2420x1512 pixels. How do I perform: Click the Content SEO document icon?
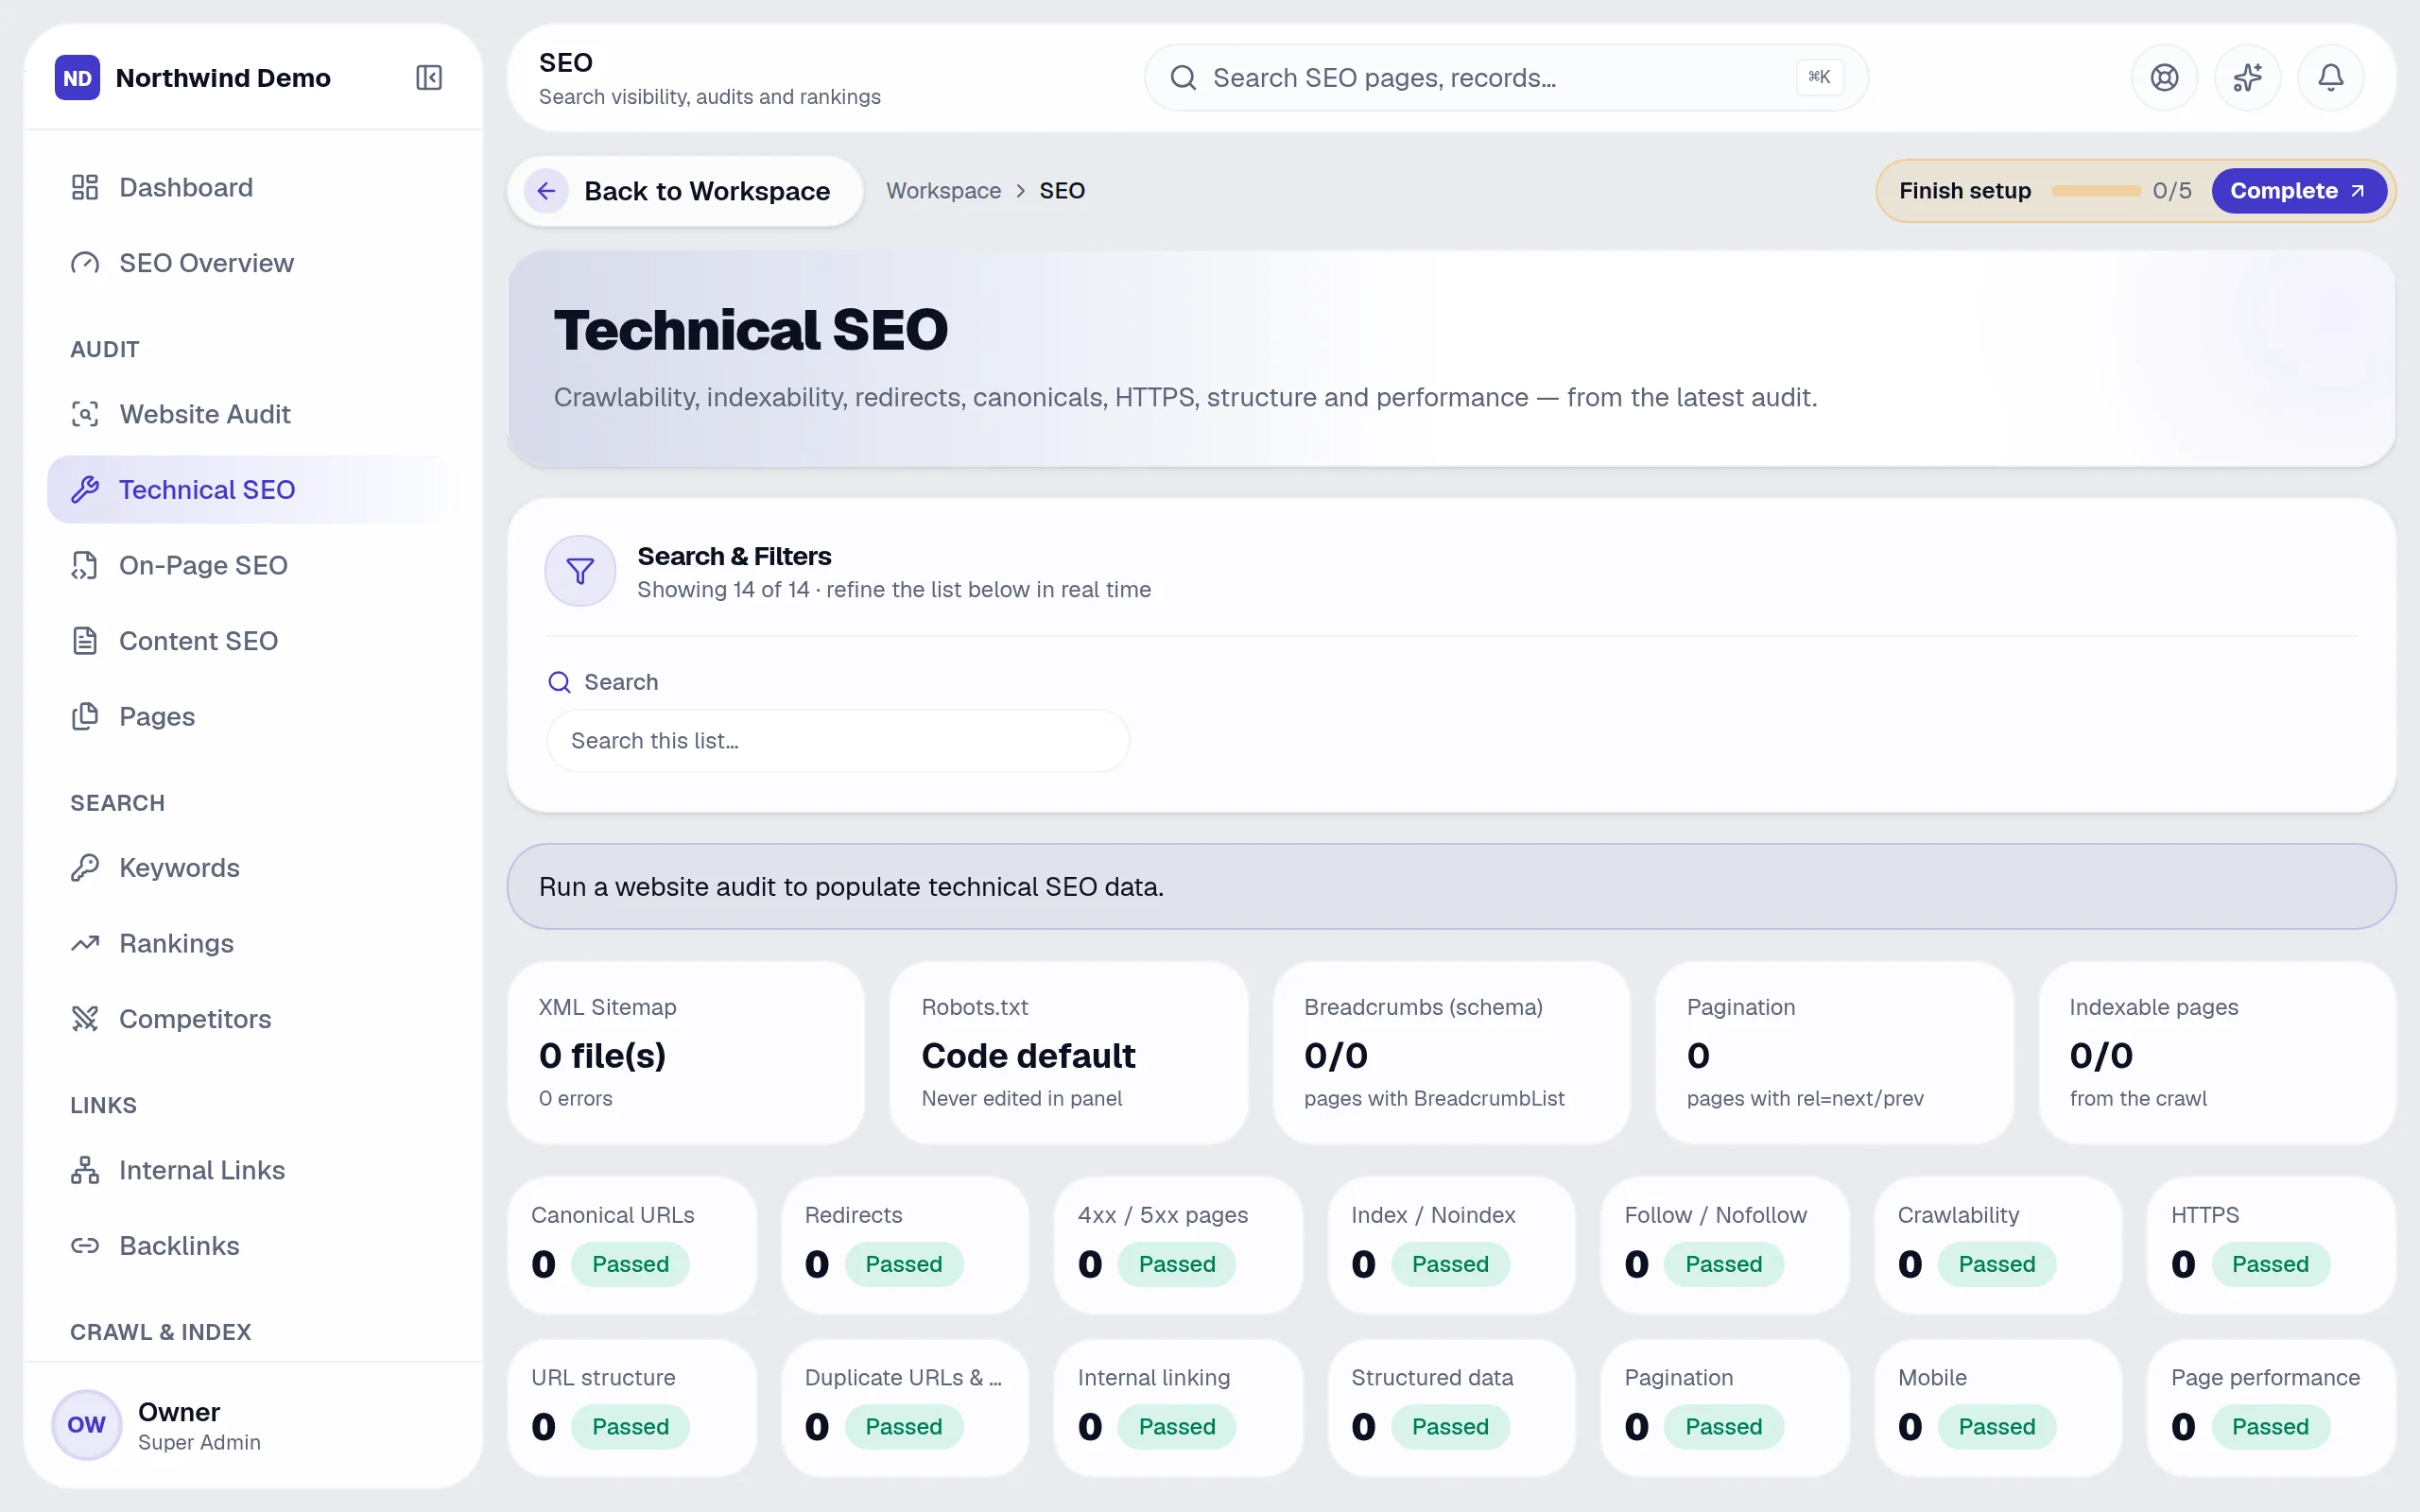point(85,641)
